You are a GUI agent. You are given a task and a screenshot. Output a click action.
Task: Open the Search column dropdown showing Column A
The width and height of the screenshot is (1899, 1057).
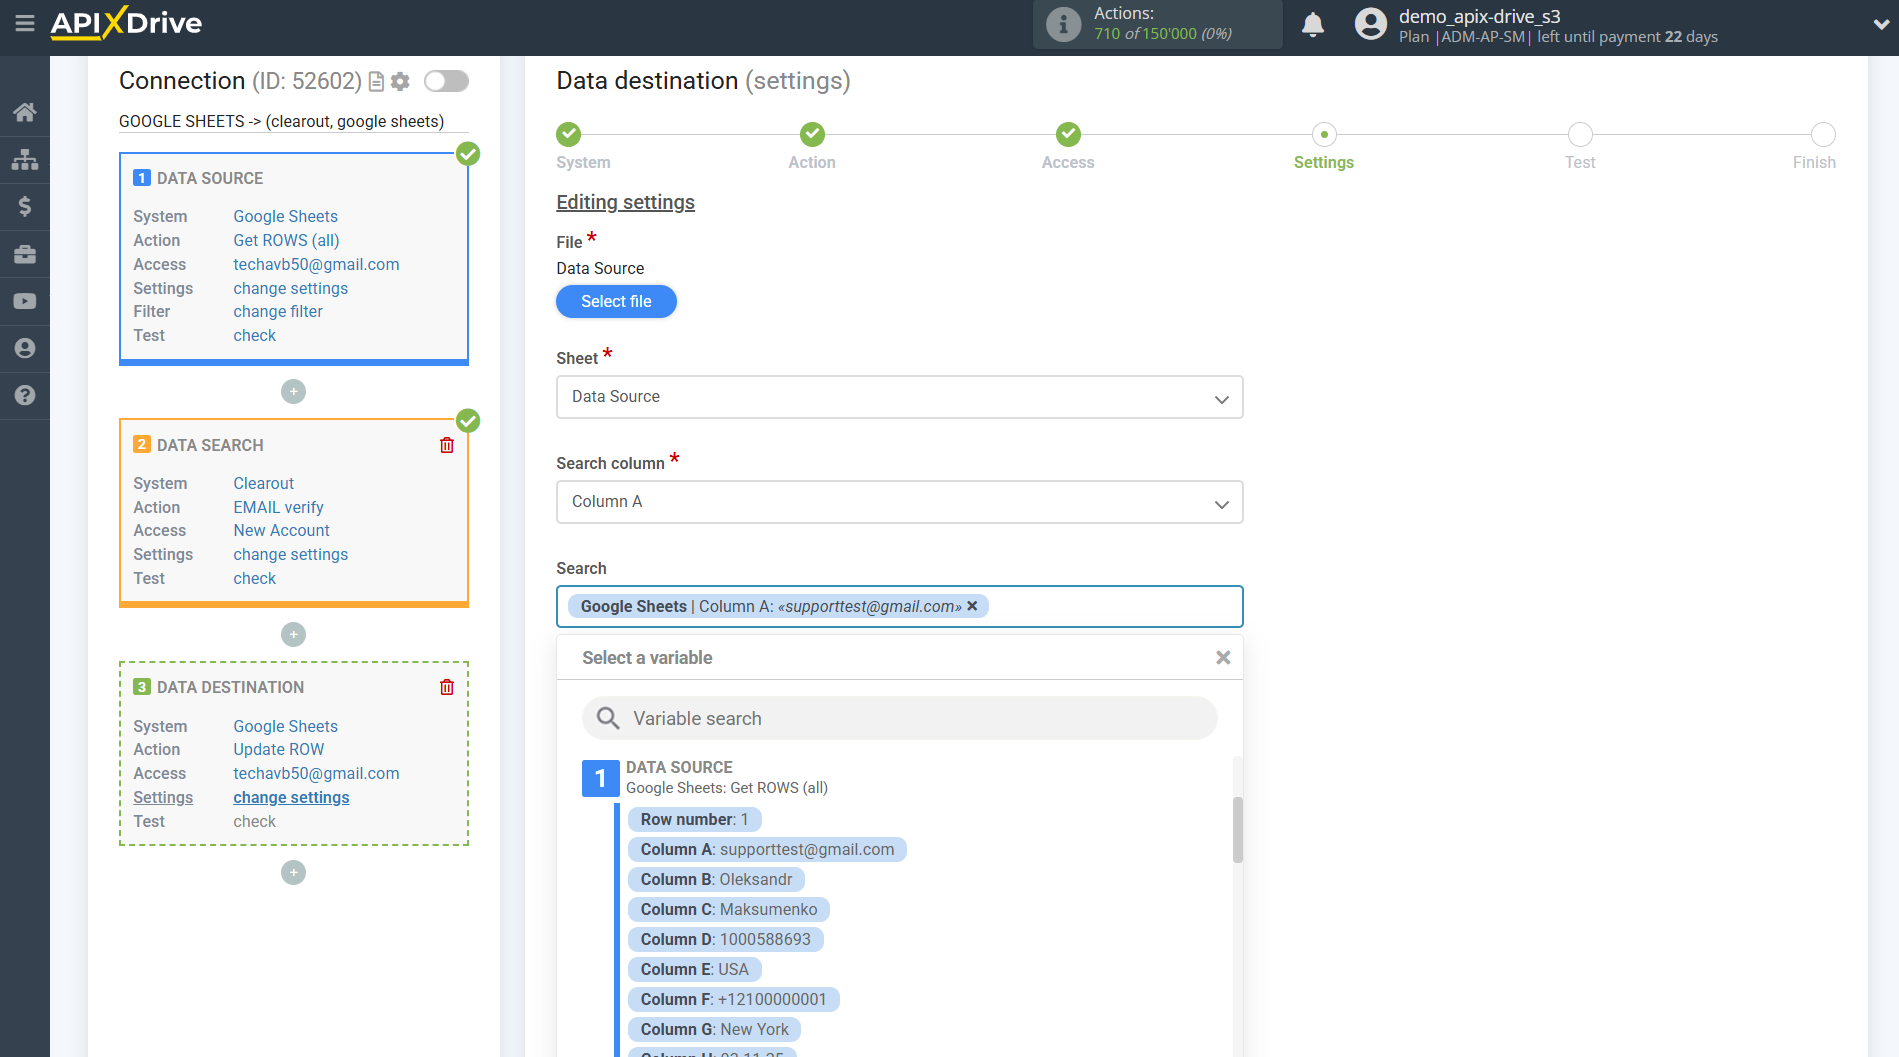898,502
